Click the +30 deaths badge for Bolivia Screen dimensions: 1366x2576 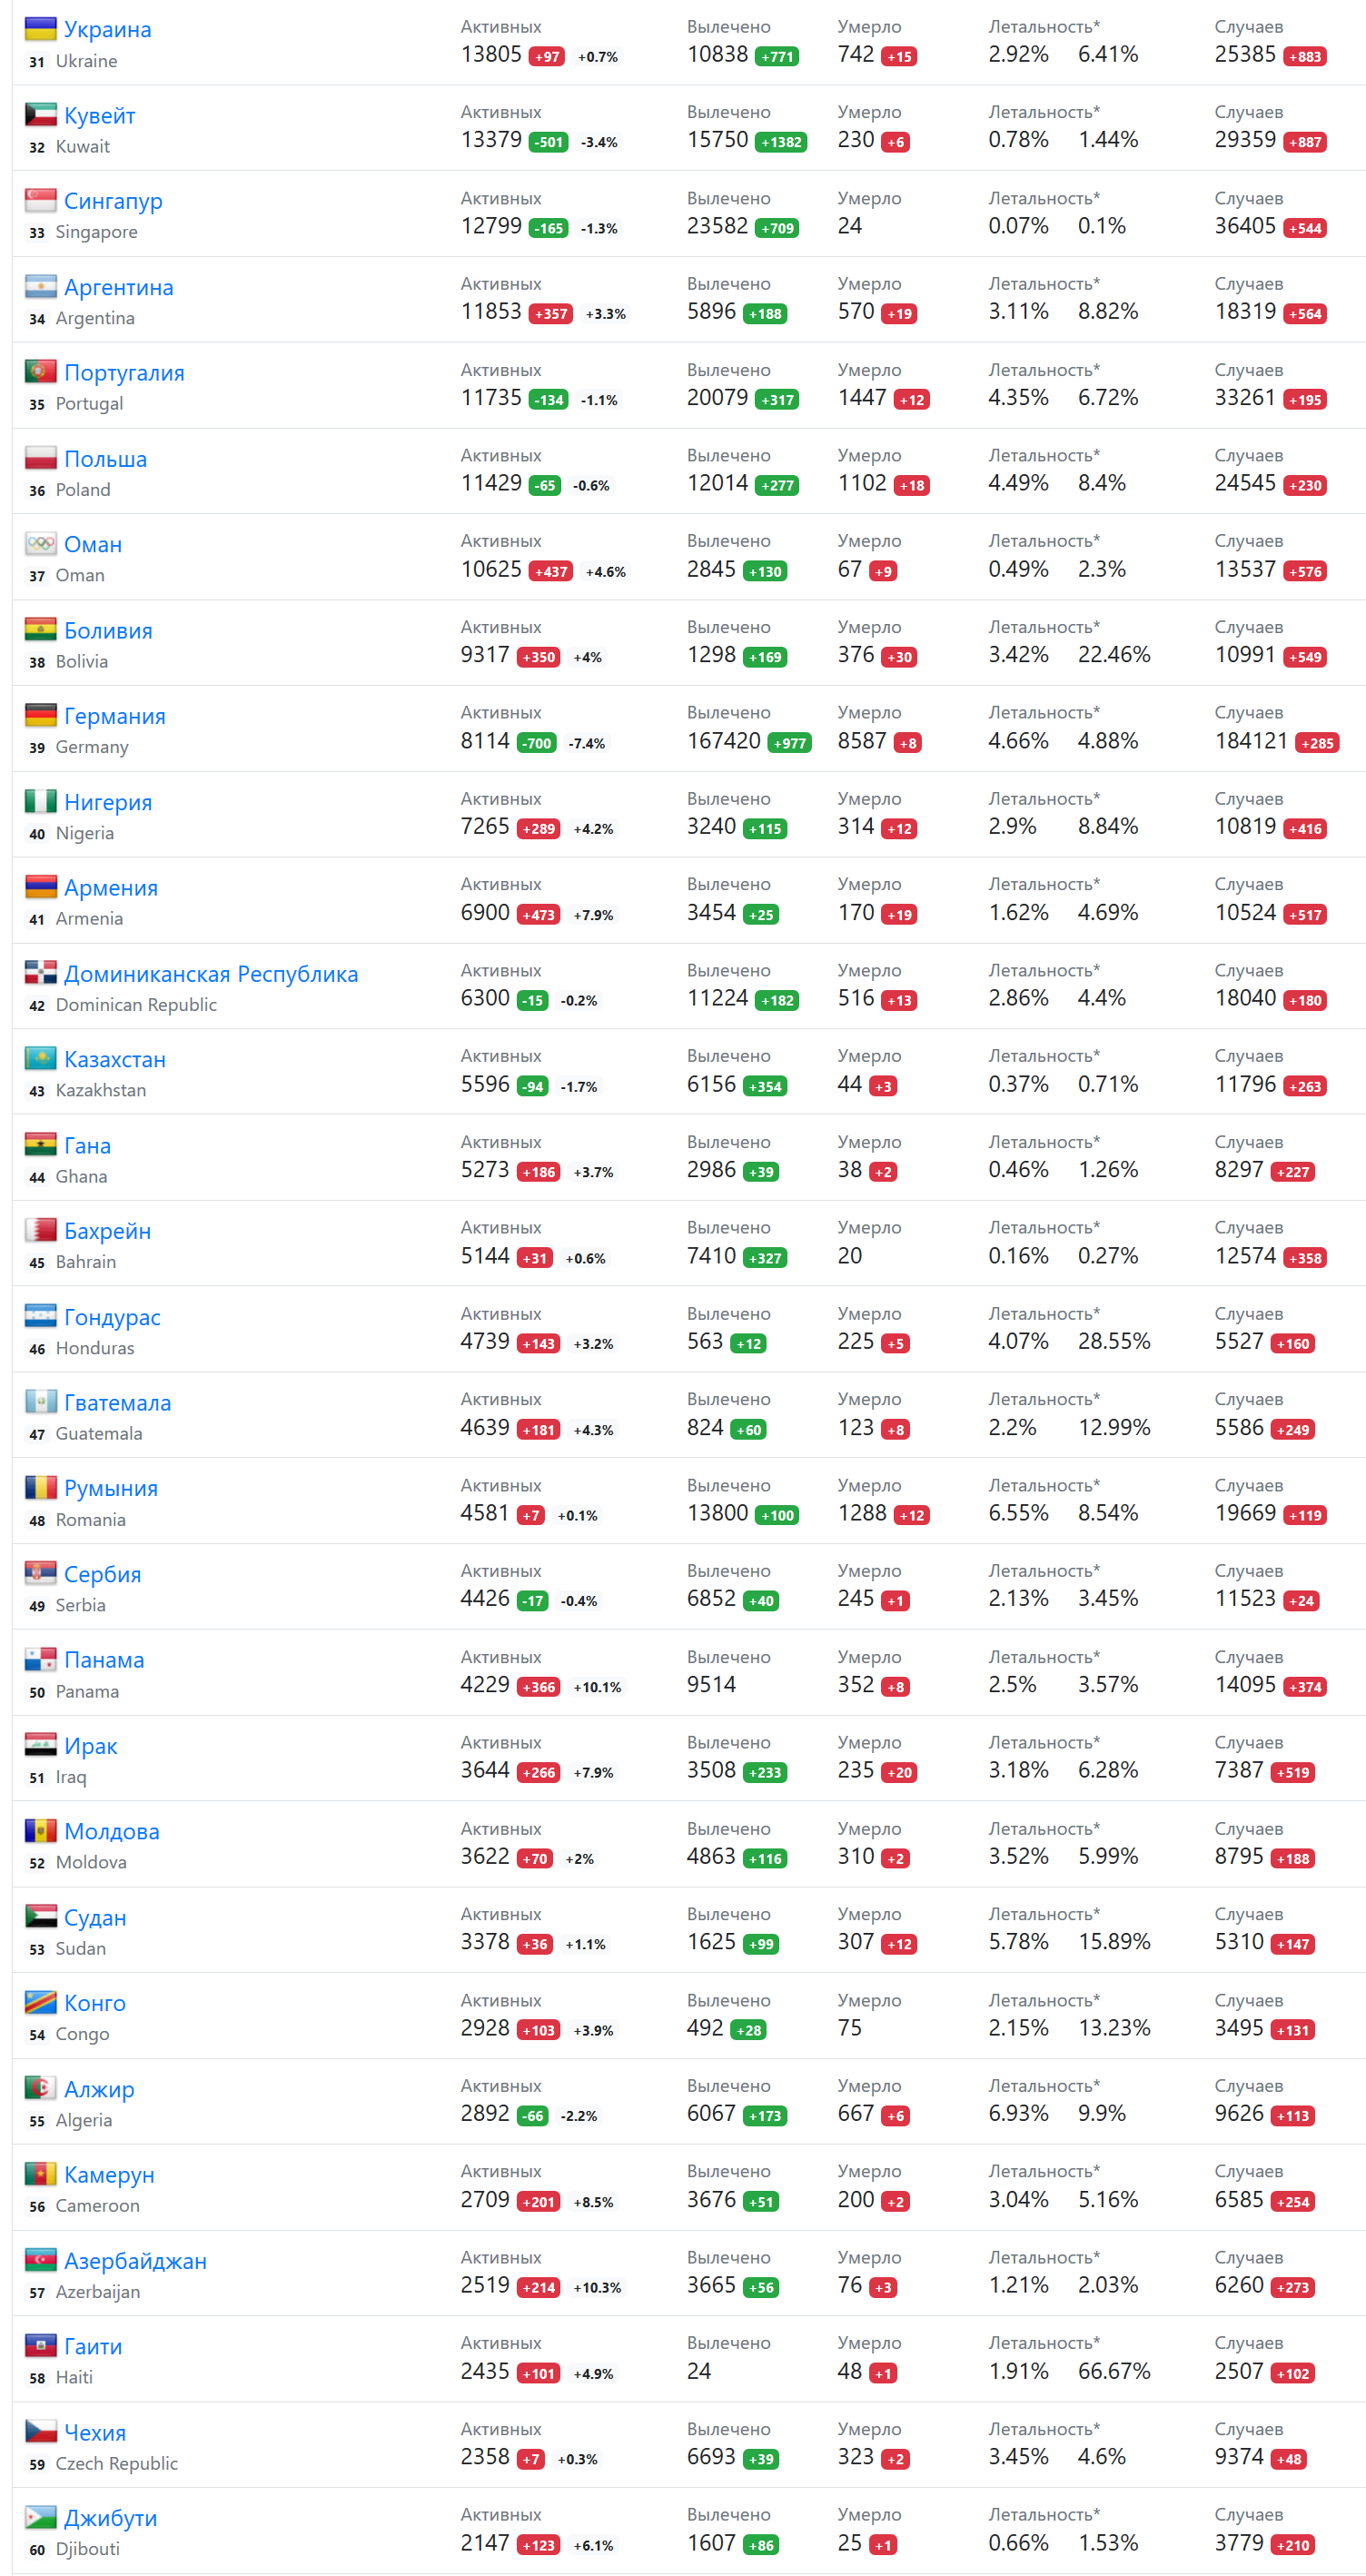click(899, 657)
